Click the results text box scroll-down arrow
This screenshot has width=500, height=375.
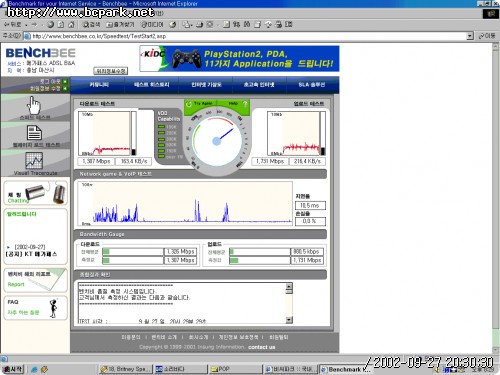pyautogui.click(x=289, y=320)
